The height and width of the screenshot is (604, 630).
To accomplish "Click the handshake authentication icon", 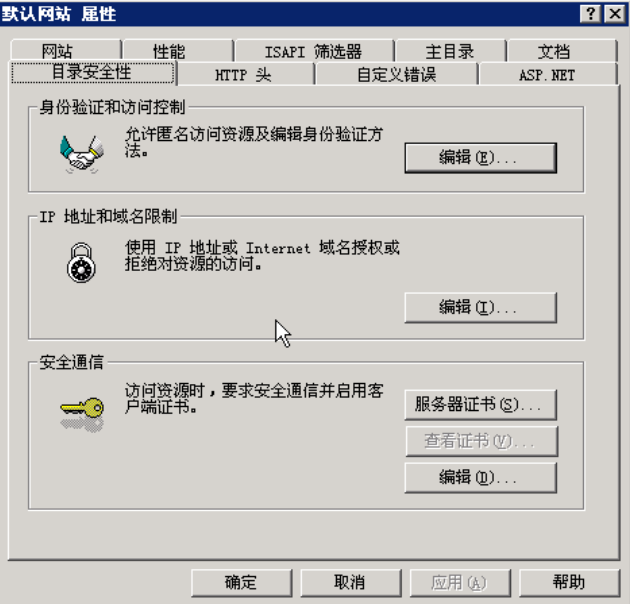I will coord(82,155).
